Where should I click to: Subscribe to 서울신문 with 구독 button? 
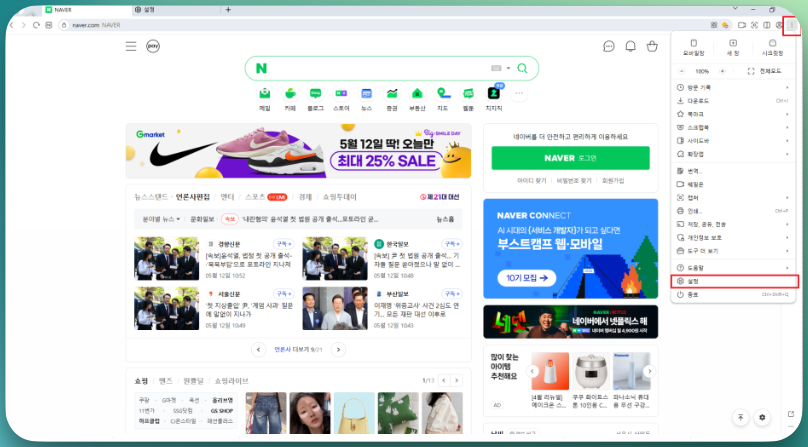pos(284,294)
